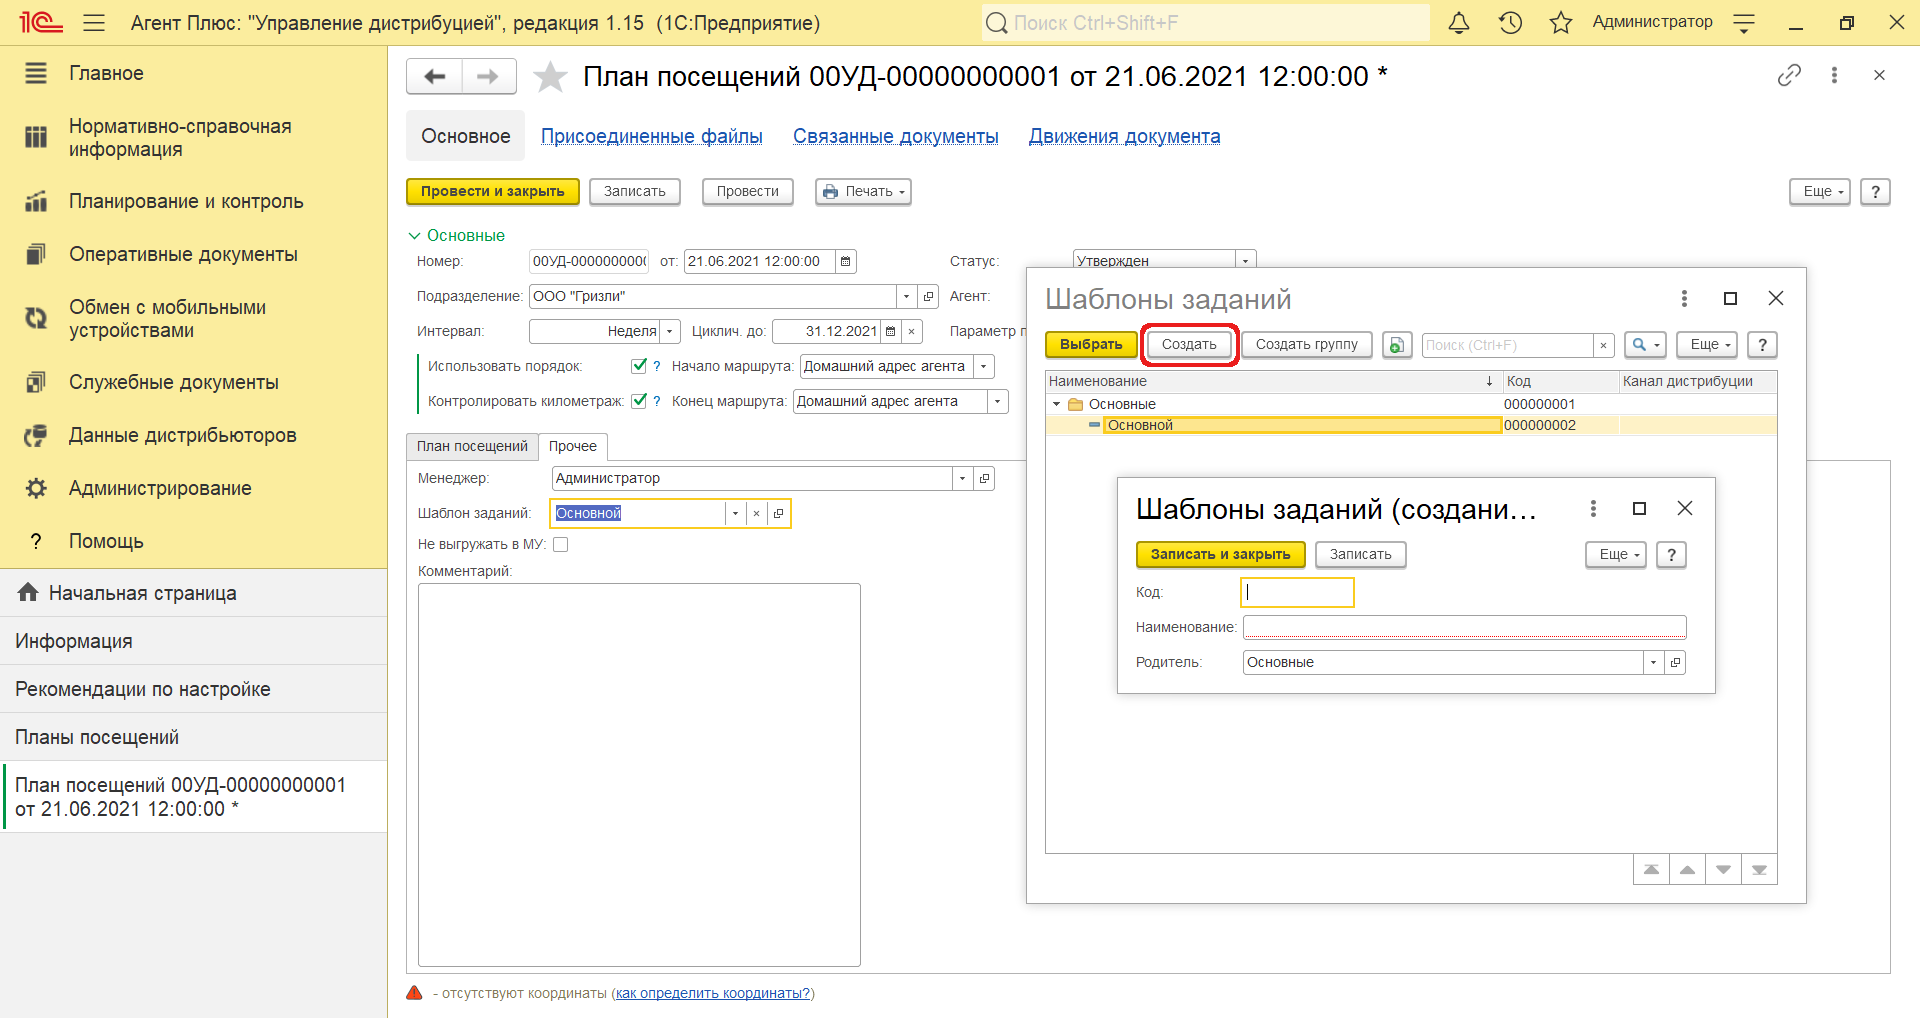Click the 'Наименование' input field
1920x1018 pixels.
1464,627
